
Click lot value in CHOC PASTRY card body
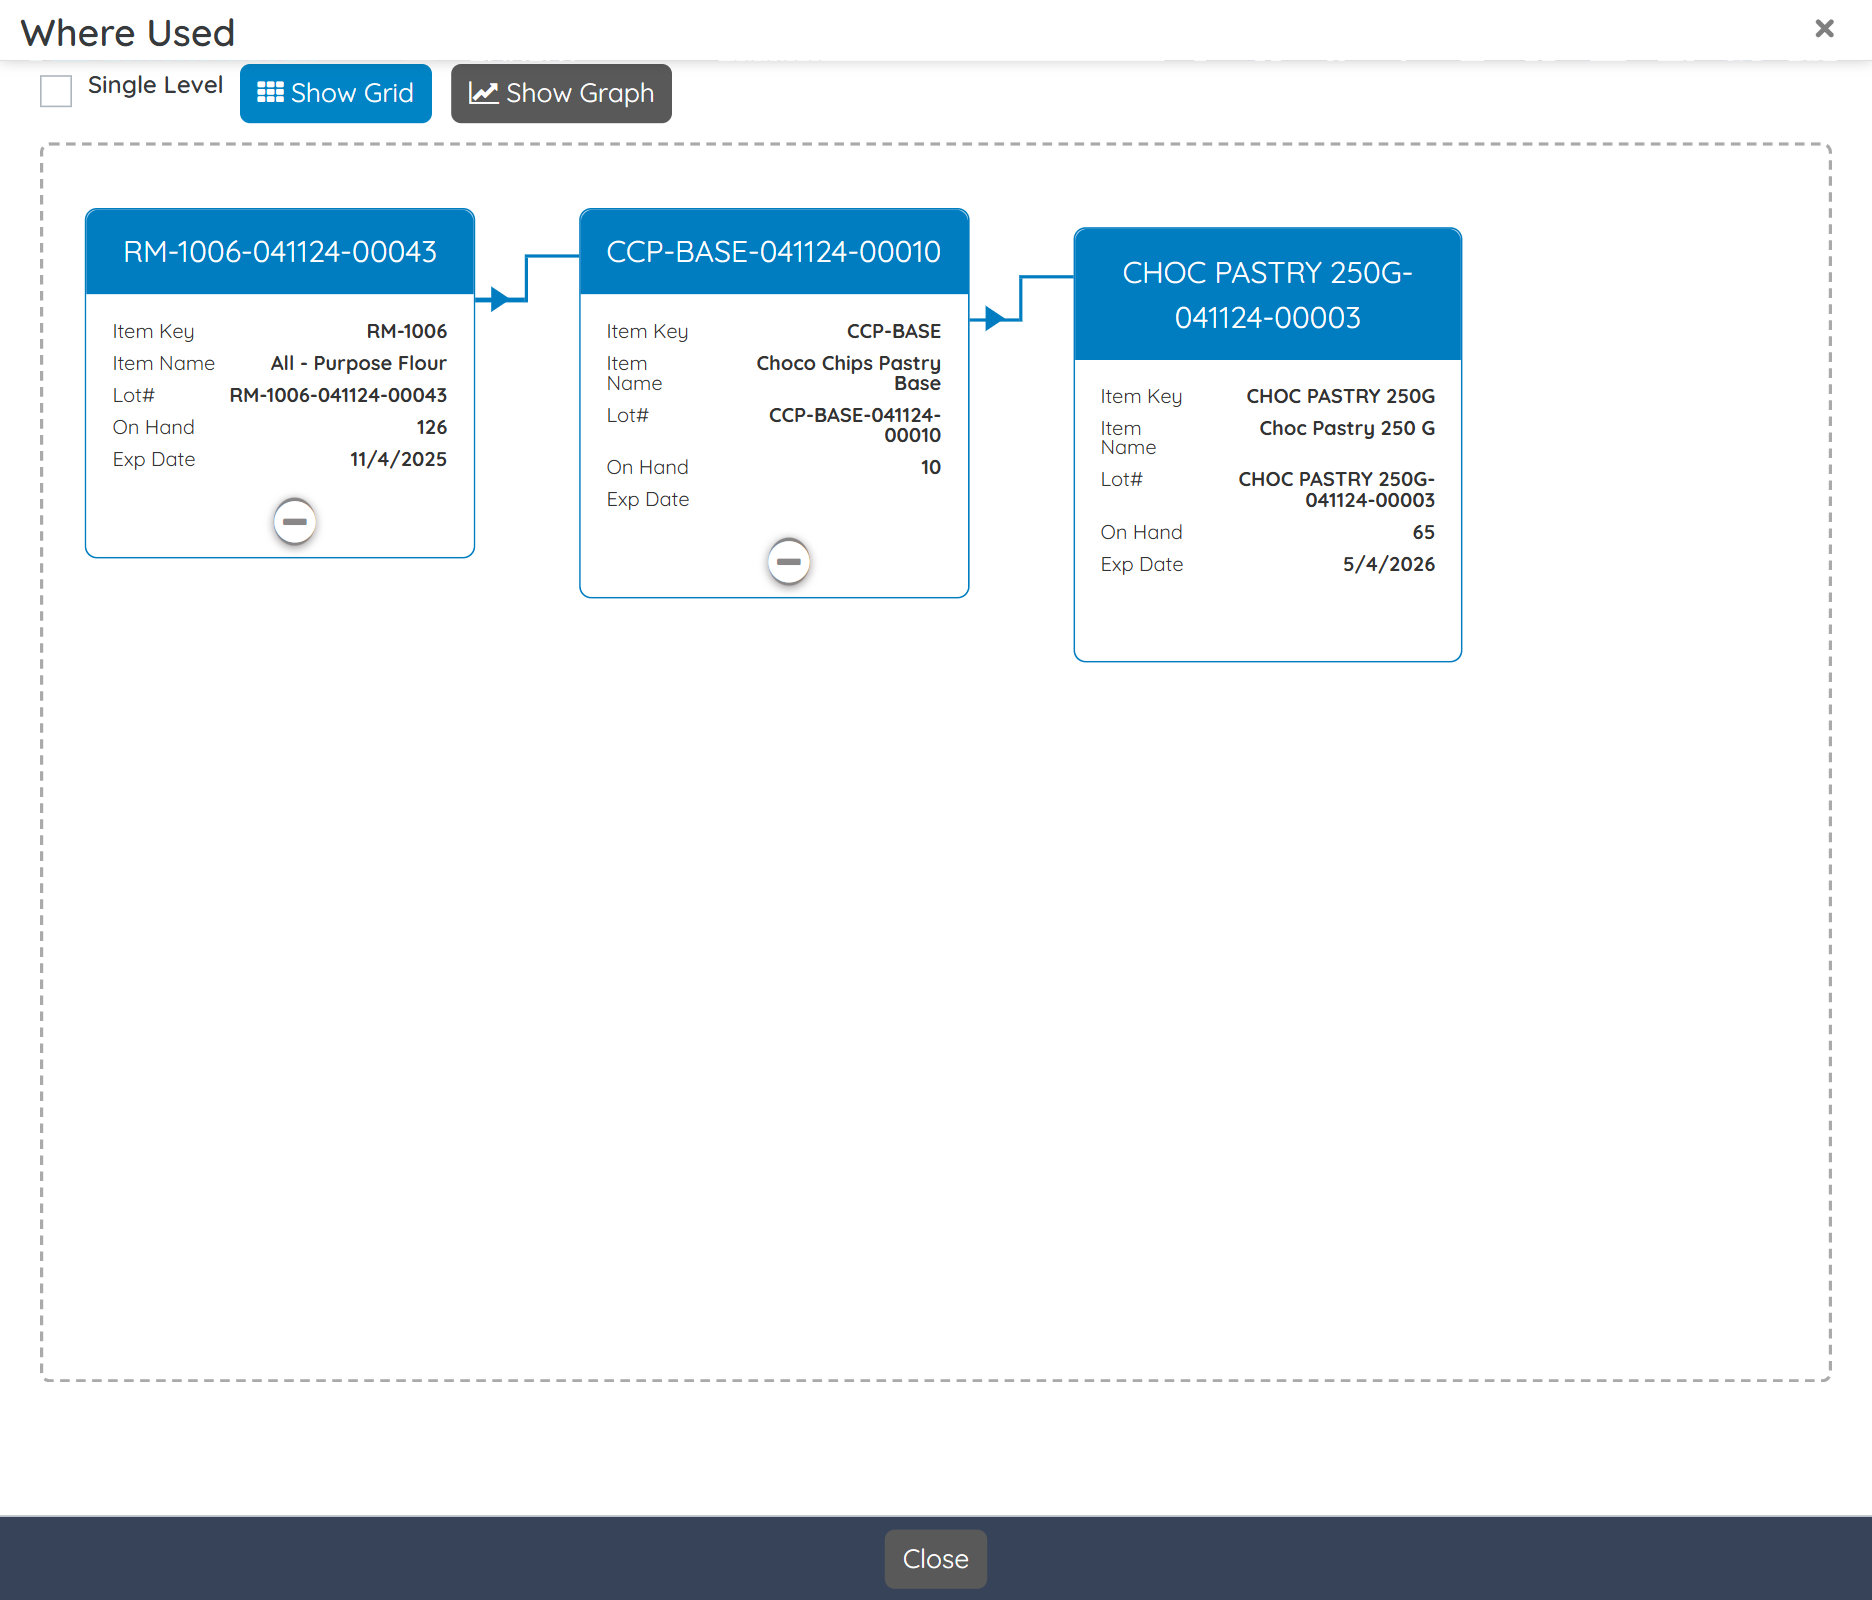[1337, 489]
